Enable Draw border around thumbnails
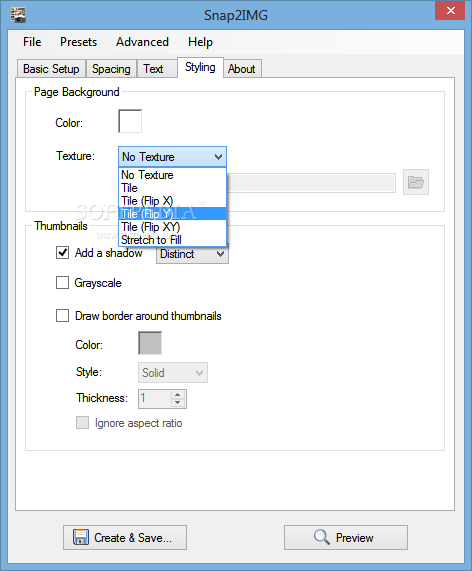Image resolution: width=472 pixels, height=571 pixels. pos(62,315)
